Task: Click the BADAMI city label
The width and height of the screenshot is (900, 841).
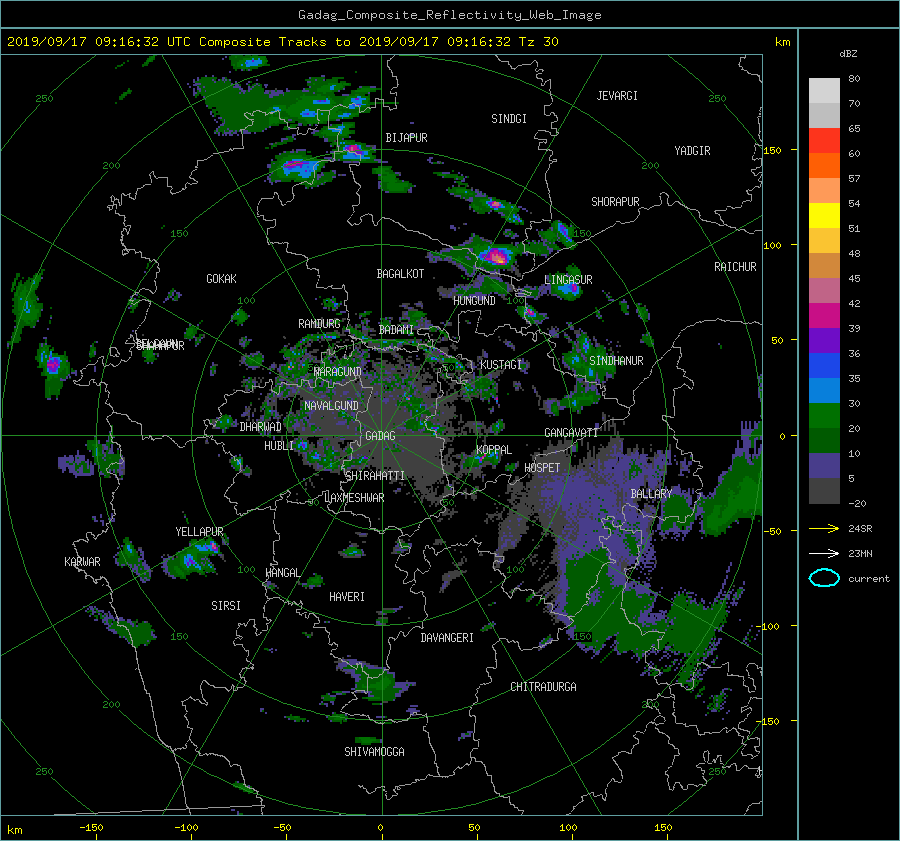Action: point(396,330)
